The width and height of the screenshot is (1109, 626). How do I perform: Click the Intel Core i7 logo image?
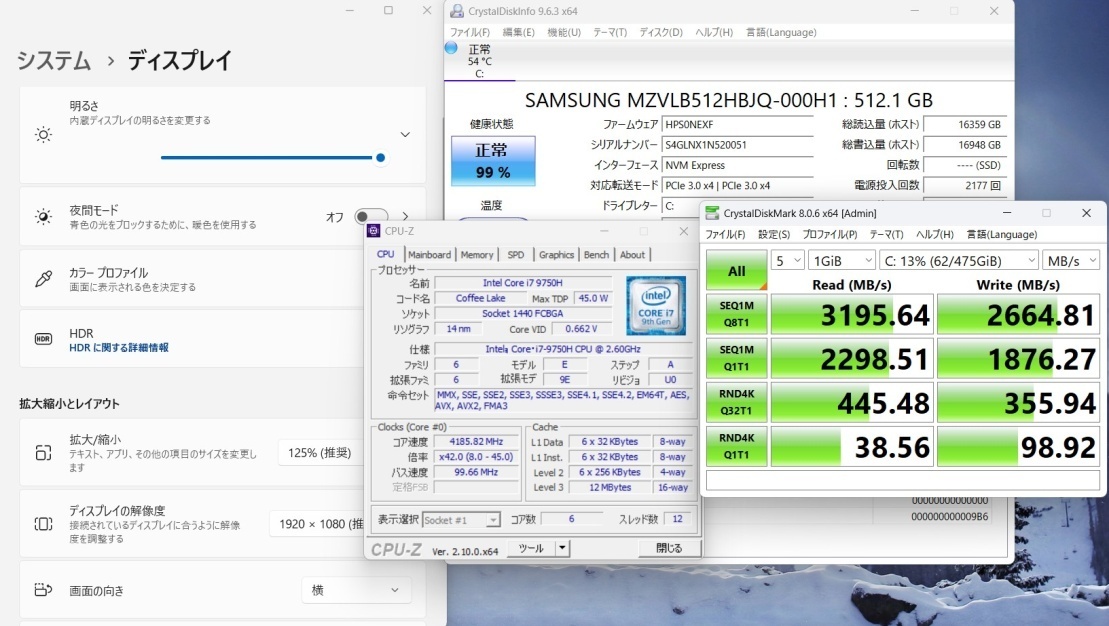tap(655, 306)
